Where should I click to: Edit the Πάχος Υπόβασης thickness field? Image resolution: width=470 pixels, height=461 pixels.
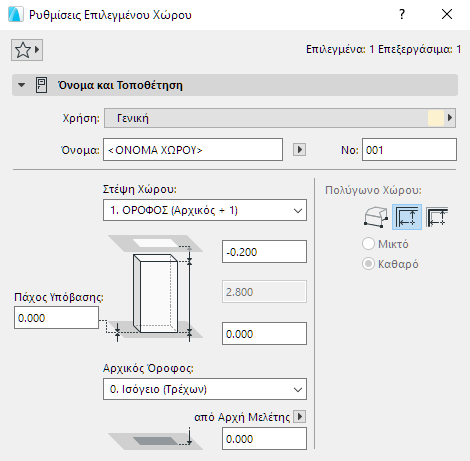[56, 318]
